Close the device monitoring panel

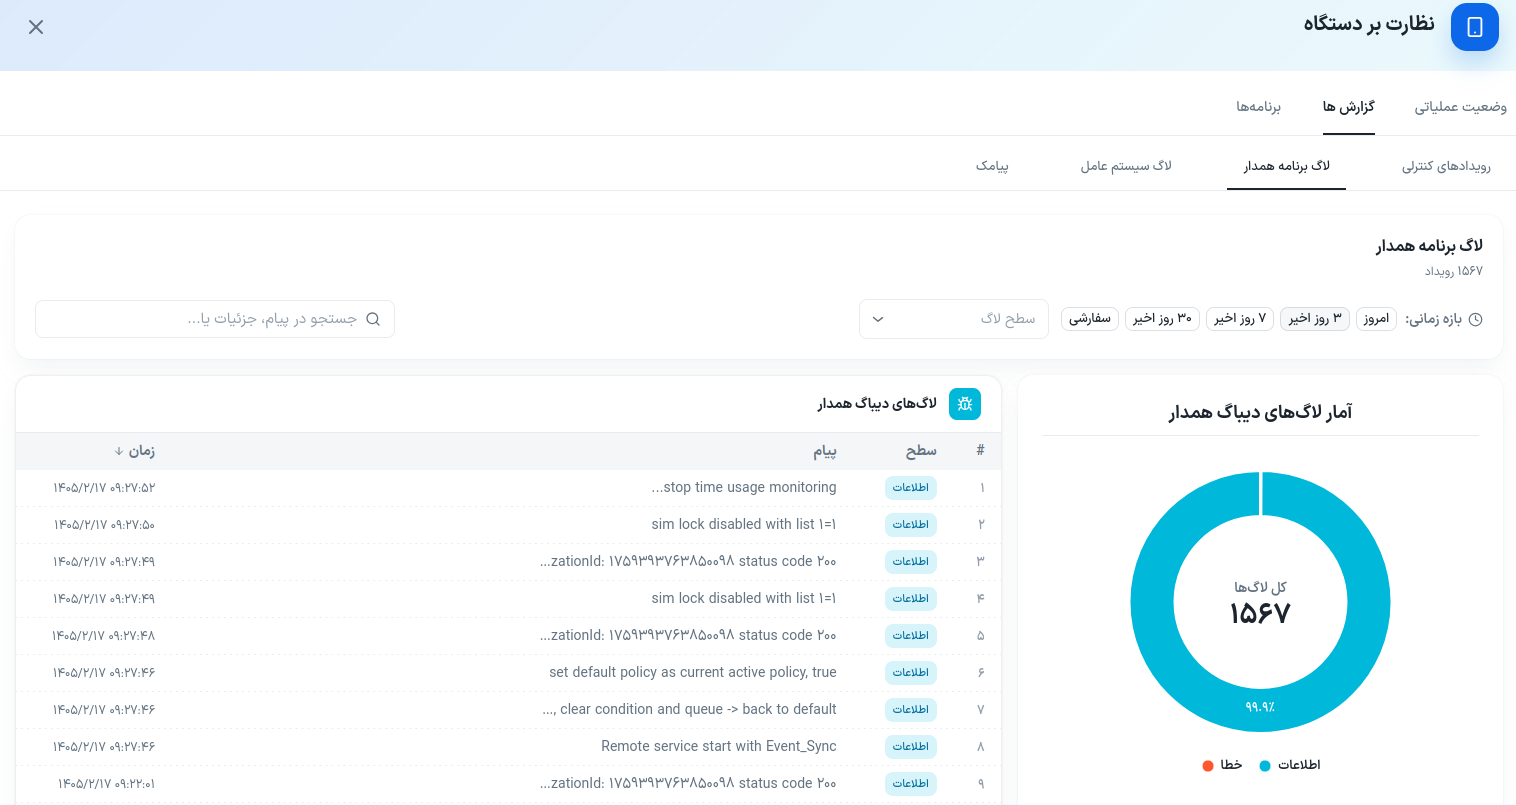click(36, 27)
